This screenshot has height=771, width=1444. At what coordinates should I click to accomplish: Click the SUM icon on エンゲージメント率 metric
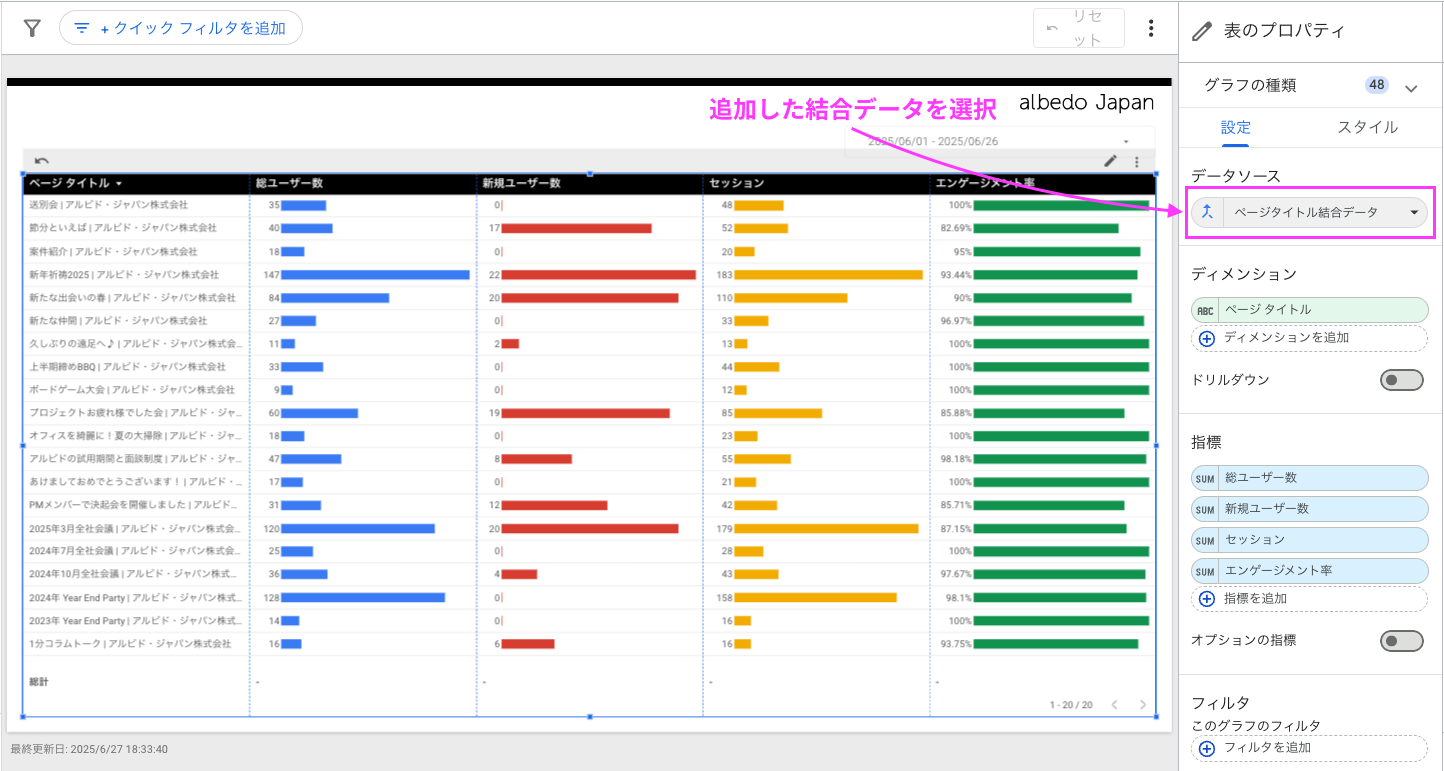click(x=1206, y=570)
